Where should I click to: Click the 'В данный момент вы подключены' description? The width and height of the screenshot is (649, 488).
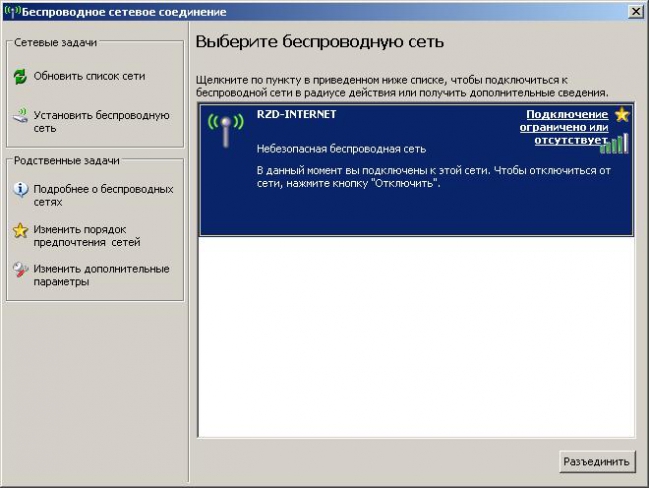tap(433, 177)
